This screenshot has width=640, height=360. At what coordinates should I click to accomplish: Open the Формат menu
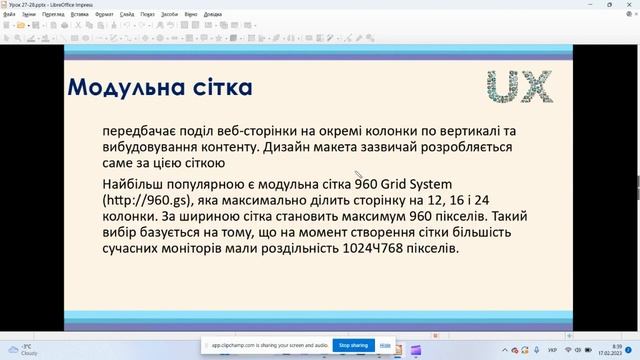coord(104,14)
